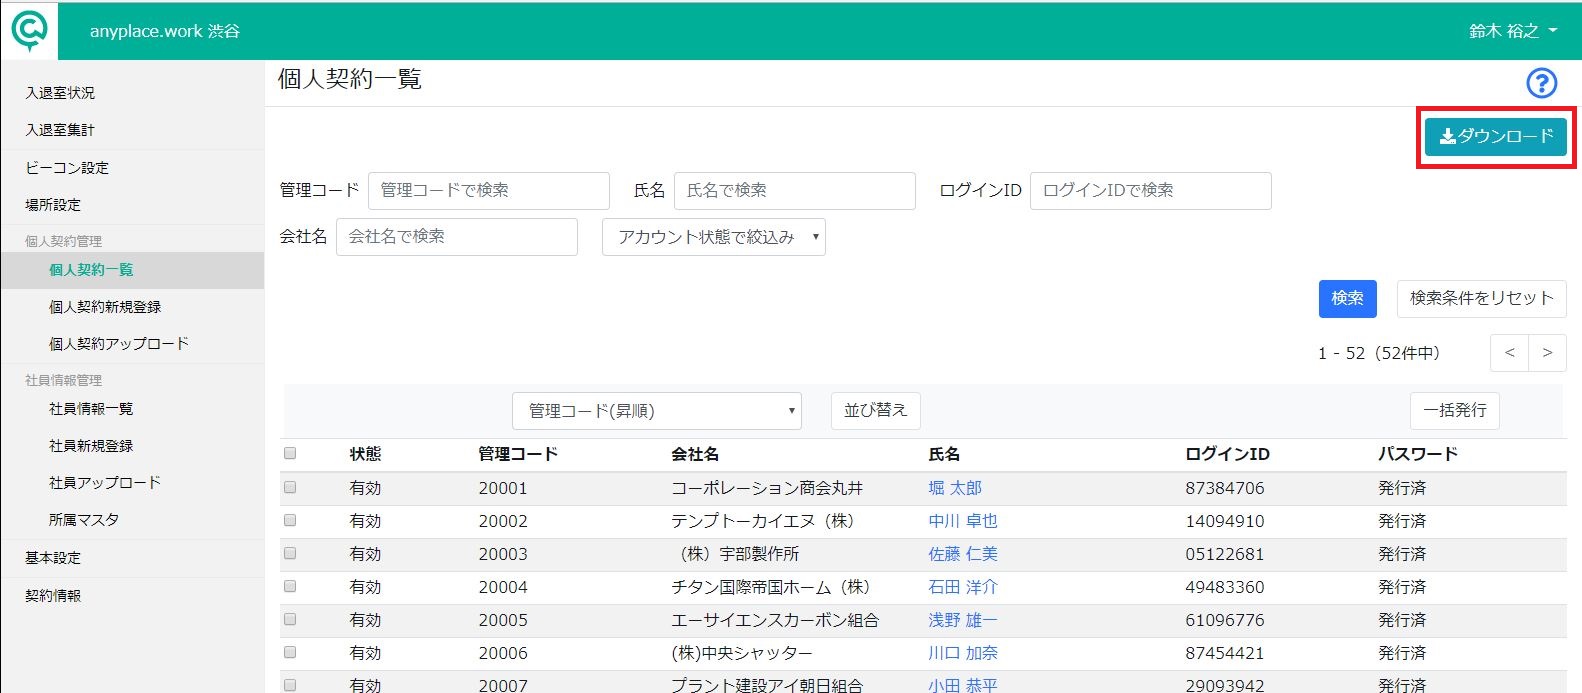Click the 一括発行 button
The height and width of the screenshot is (693, 1582).
tap(1455, 411)
